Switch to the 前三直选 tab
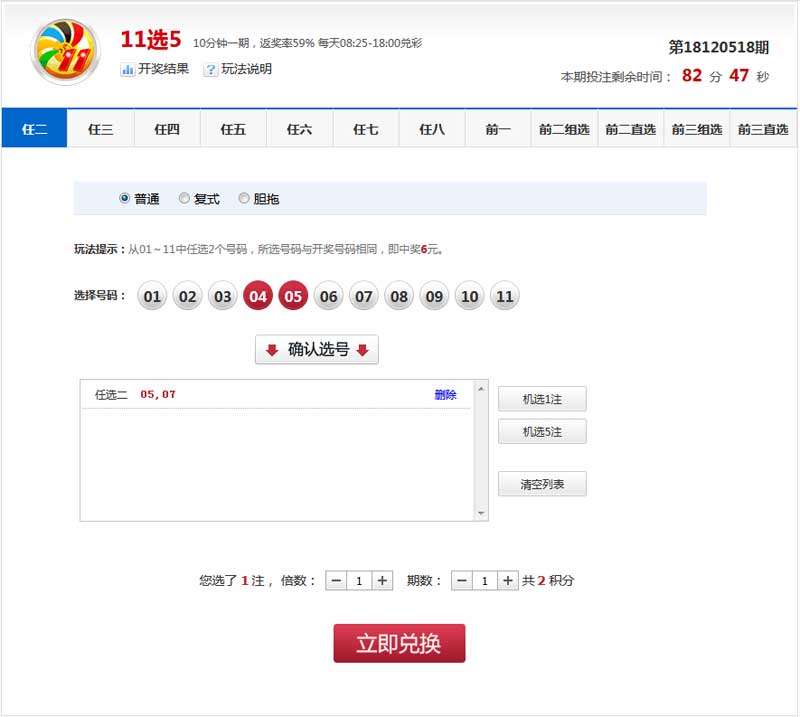This screenshot has width=800, height=717. coord(763,129)
